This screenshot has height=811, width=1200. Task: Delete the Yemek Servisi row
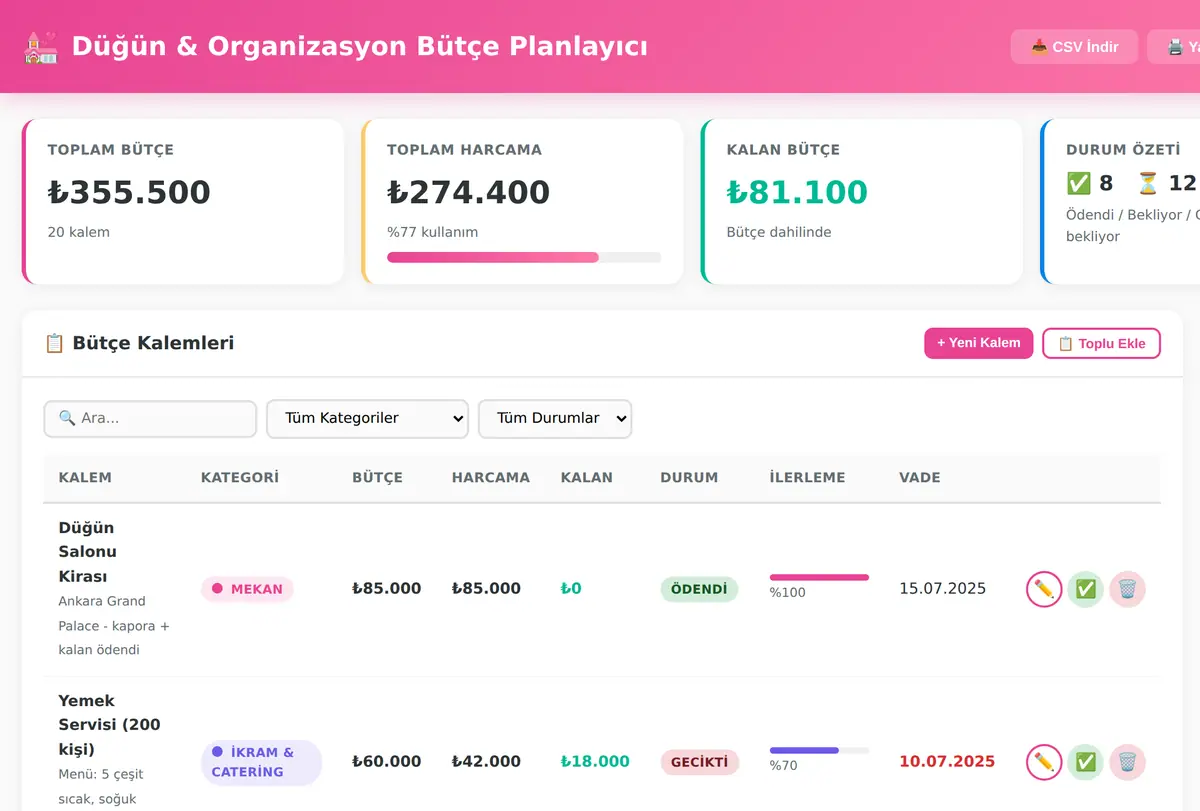[1127, 762]
